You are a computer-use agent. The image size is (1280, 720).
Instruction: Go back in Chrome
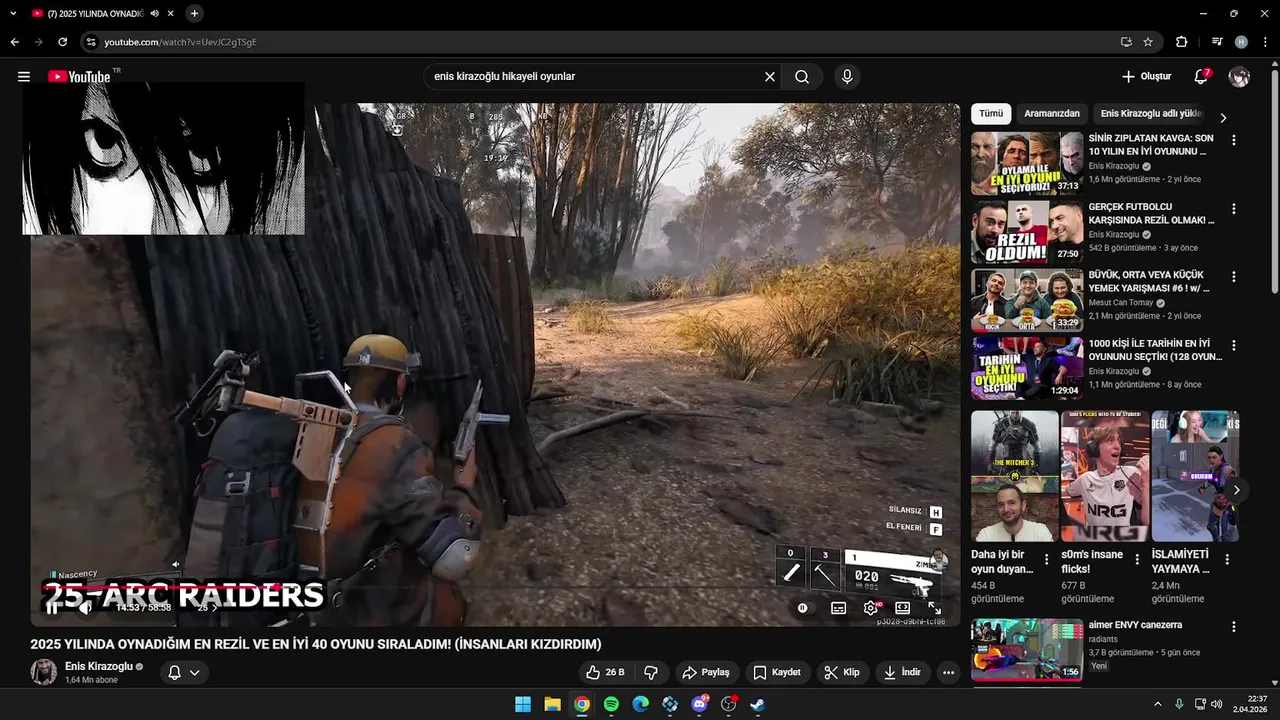click(x=14, y=42)
